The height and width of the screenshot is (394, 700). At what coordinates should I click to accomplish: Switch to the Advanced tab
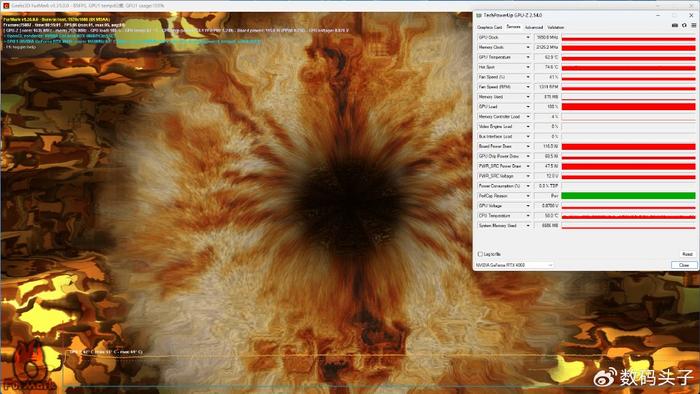click(x=534, y=27)
